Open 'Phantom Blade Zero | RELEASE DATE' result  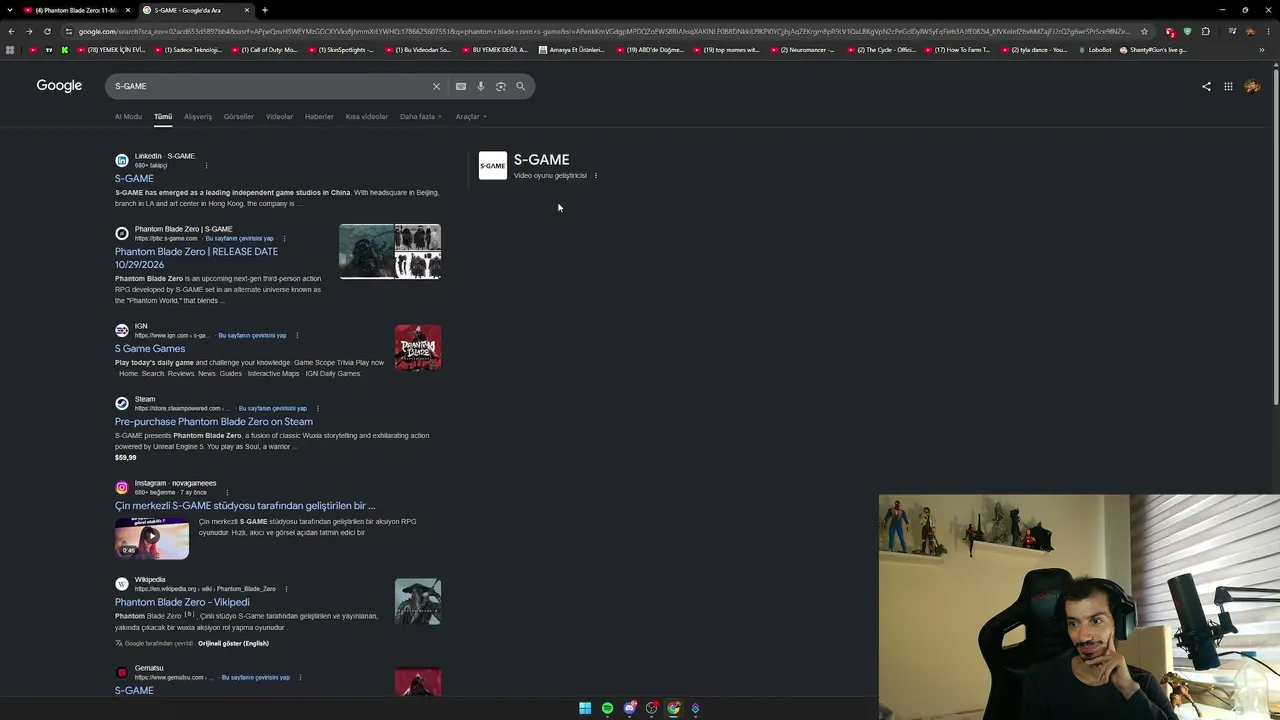[196, 258]
